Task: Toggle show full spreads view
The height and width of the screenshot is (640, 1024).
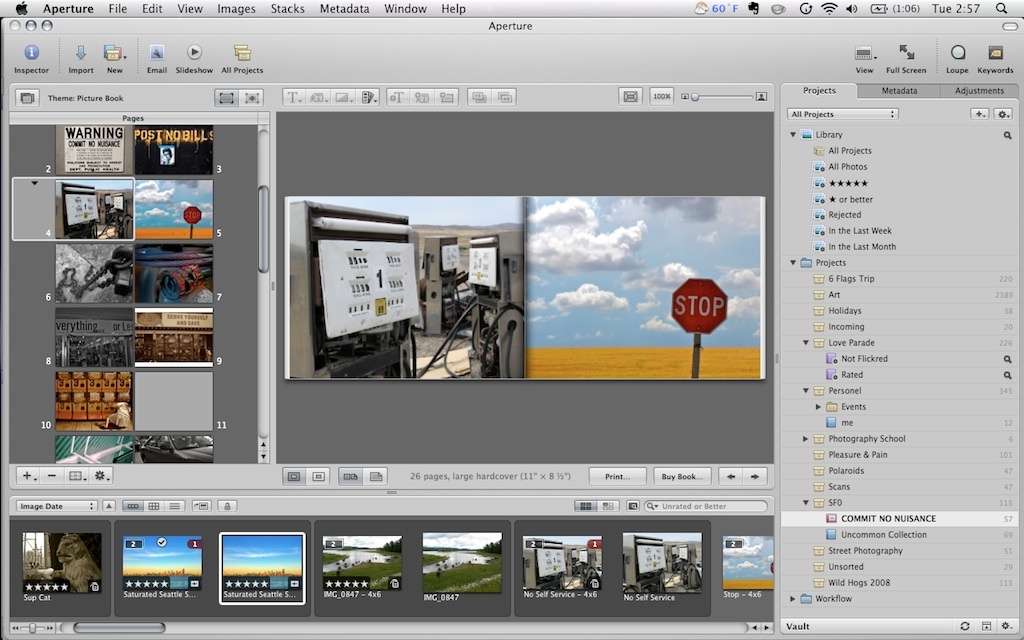Action: pos(350,476)
